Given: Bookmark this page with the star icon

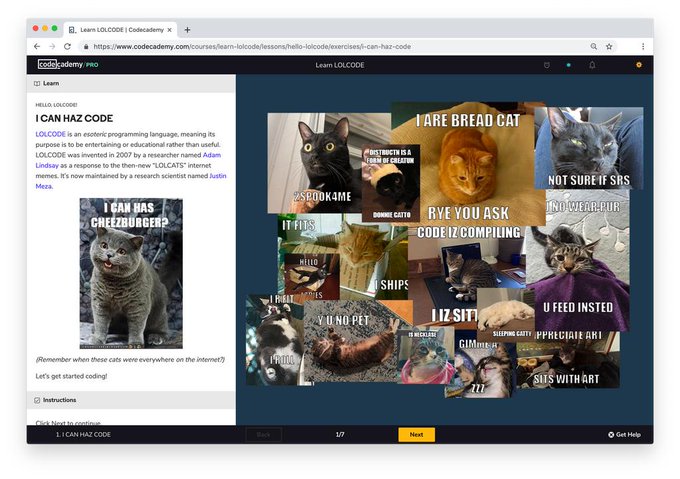Looking at the screenshot, I should 609,46.
